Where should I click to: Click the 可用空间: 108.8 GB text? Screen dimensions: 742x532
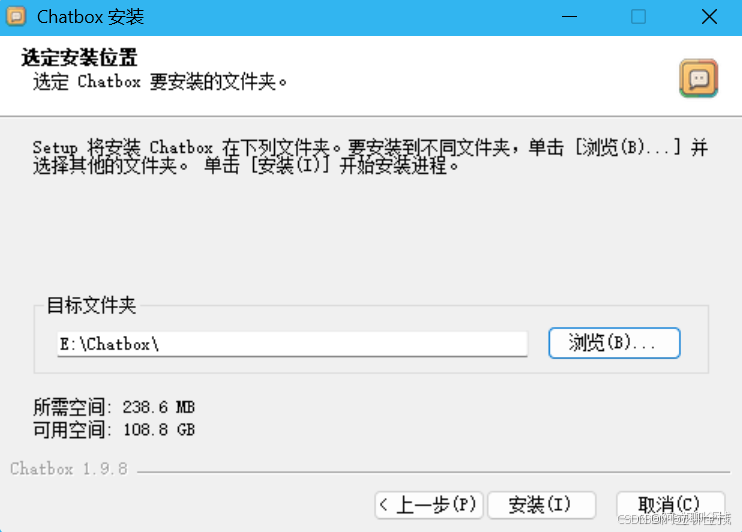tap(114, 430)
